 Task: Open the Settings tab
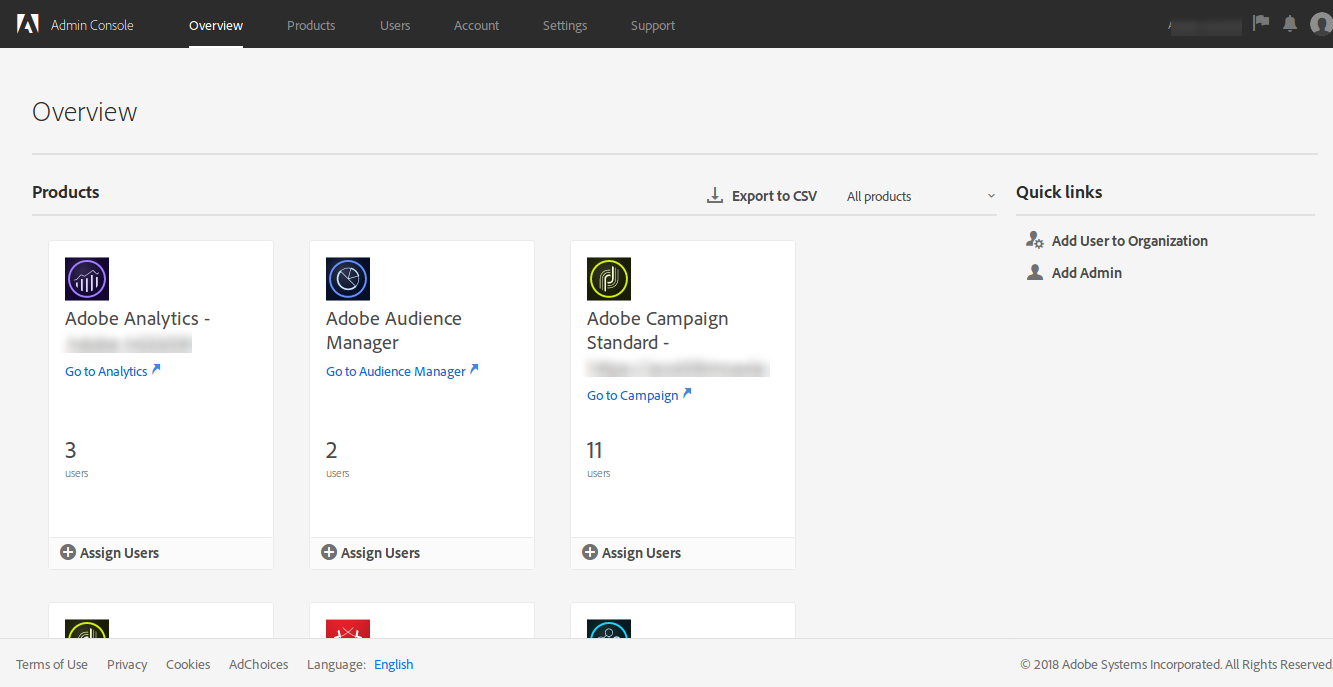pyautogui.click(x=565, y=25)
